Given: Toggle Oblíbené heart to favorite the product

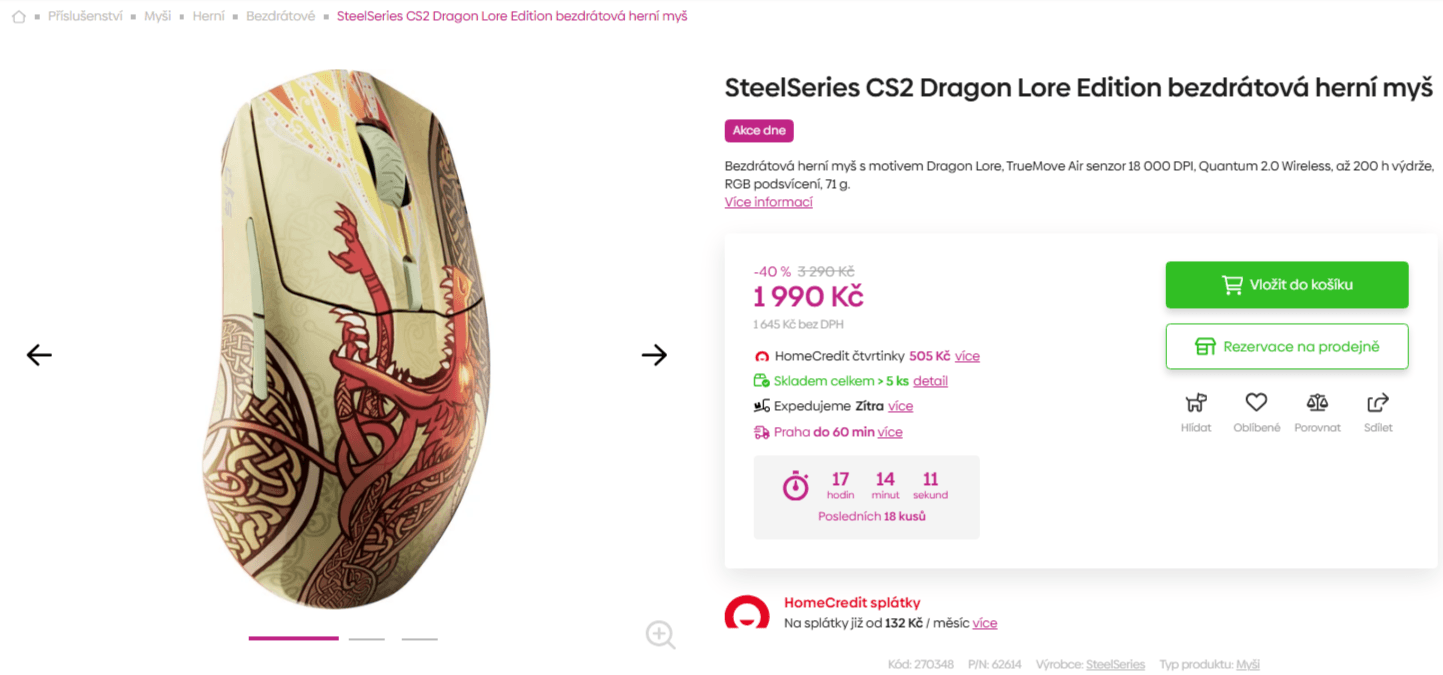Looking at the screenshot, I should pos(1256,402).
